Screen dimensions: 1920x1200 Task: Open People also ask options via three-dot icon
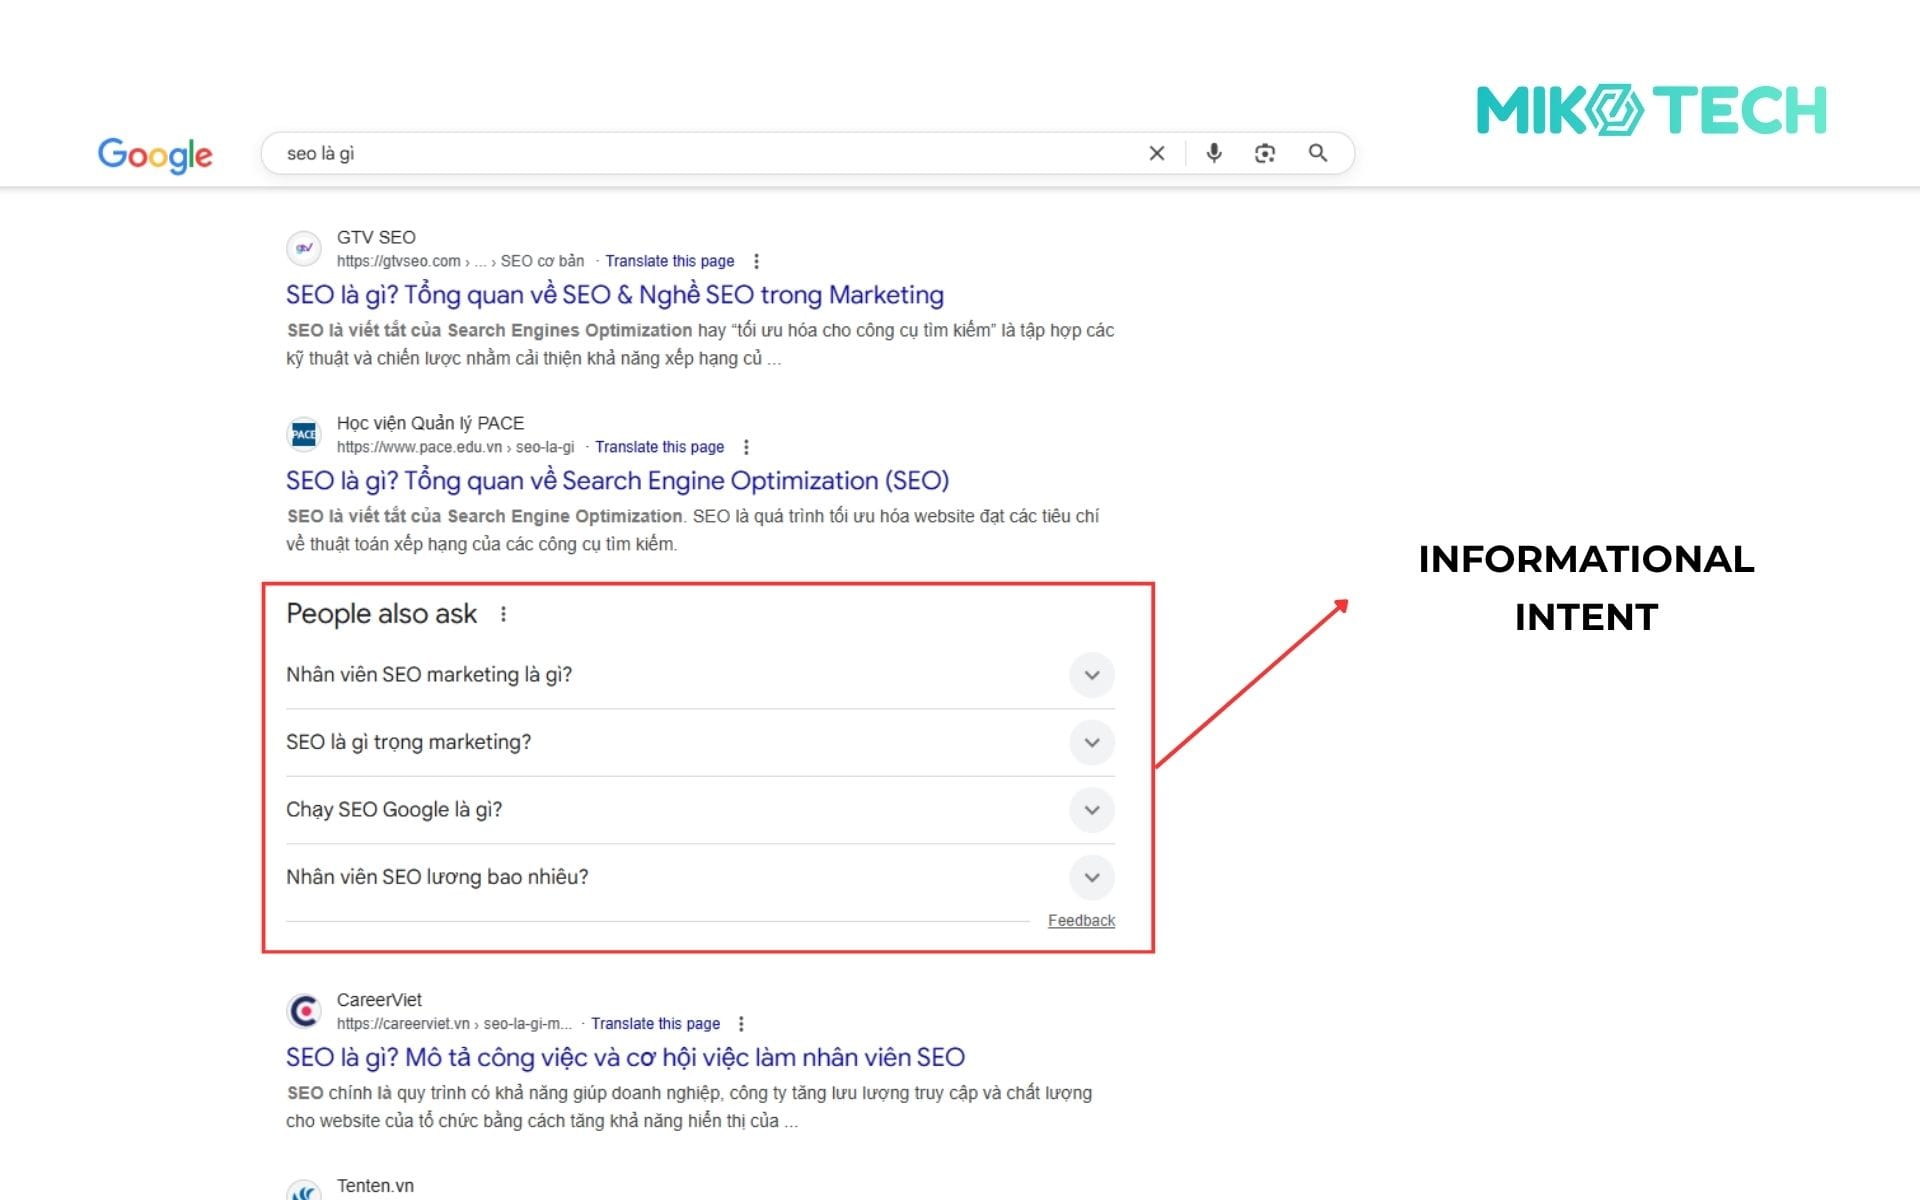click(x=504, y=614)
